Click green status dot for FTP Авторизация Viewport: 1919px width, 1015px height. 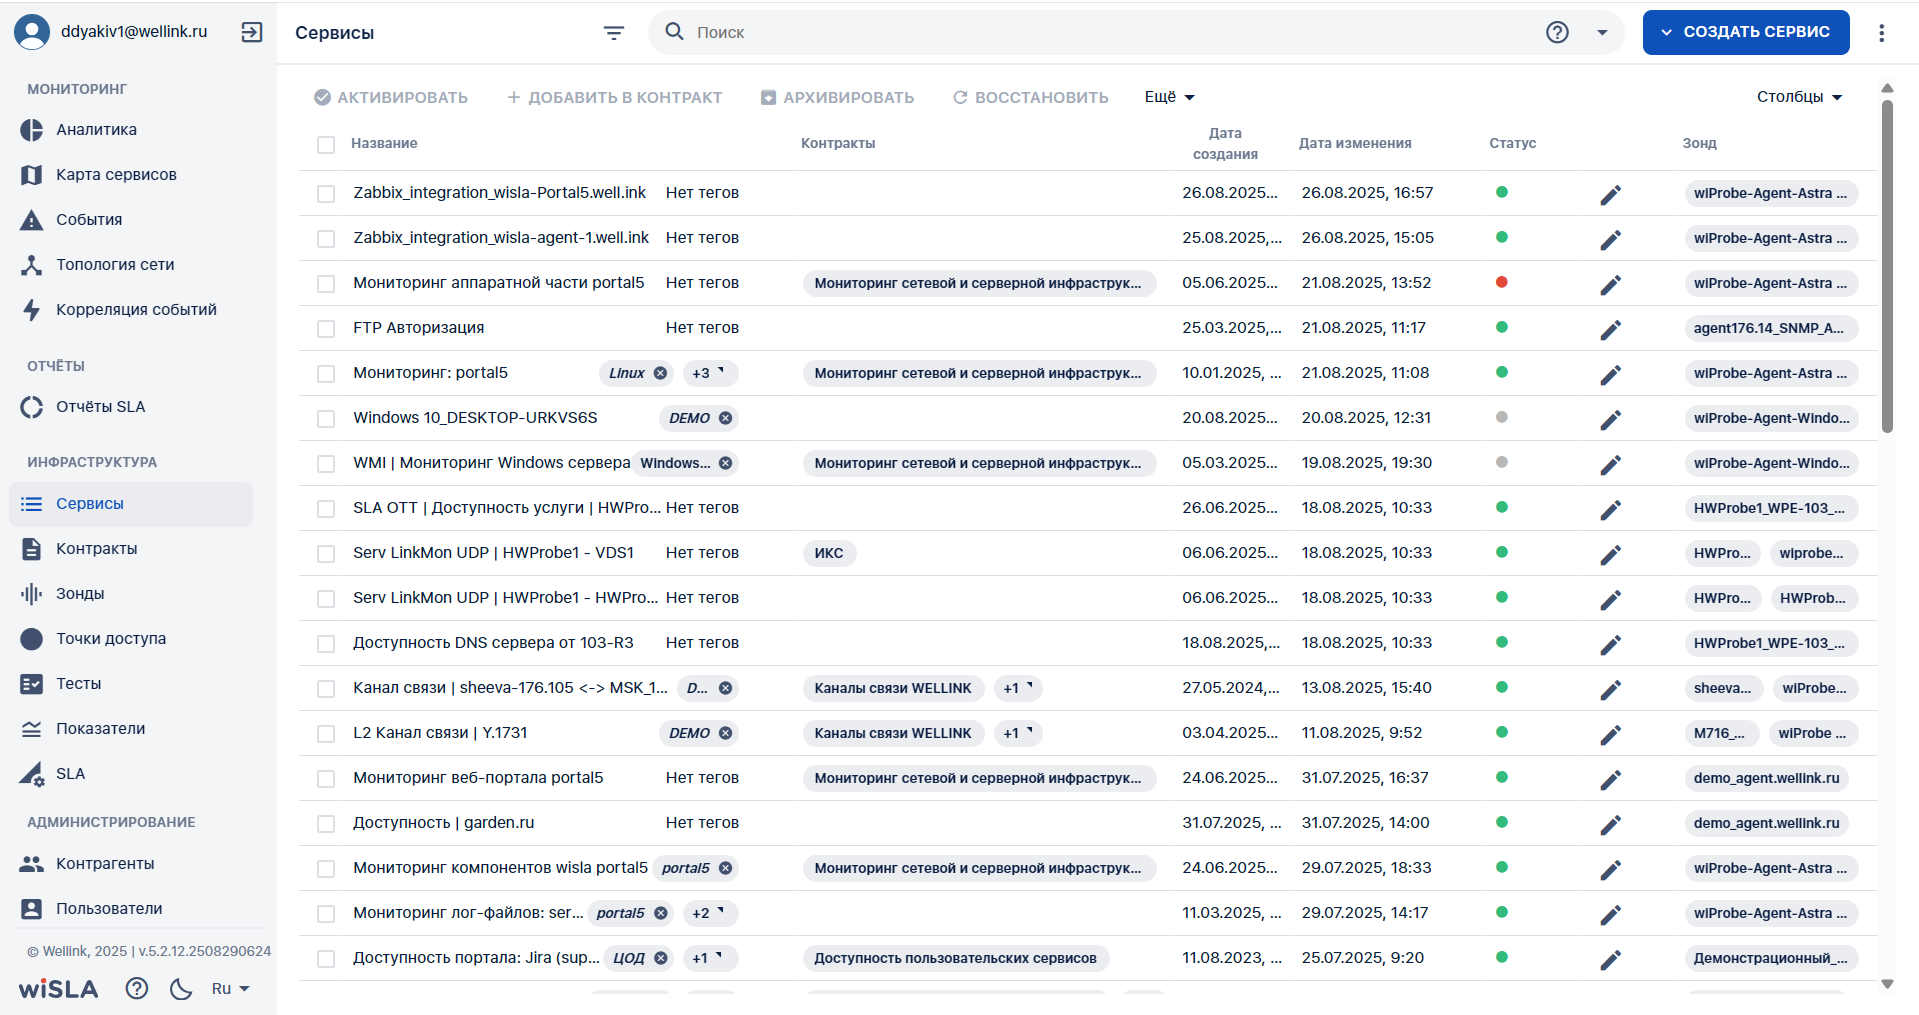[1501, 327]
